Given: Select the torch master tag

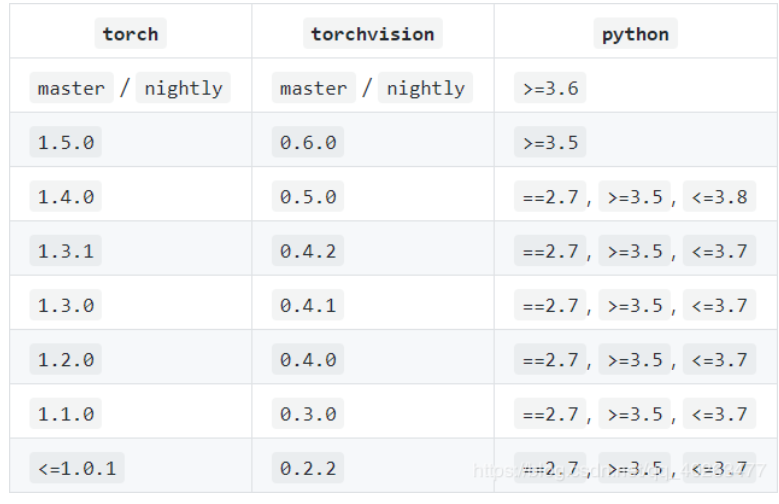Looking at the screenshot, I should click(72, 88).
